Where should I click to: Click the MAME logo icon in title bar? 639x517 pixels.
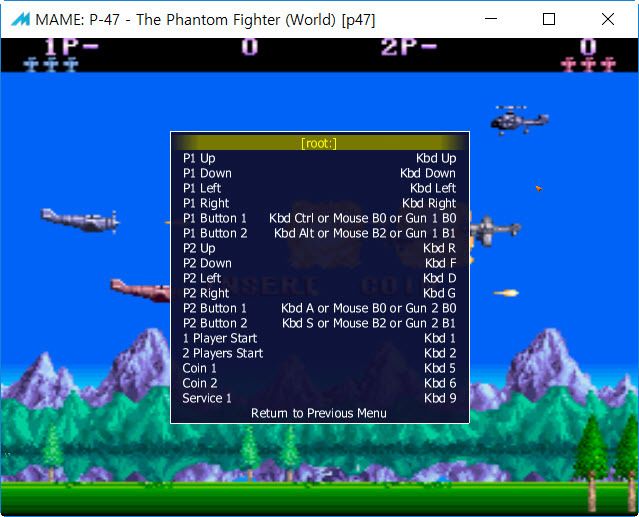(x=20, y=19)
